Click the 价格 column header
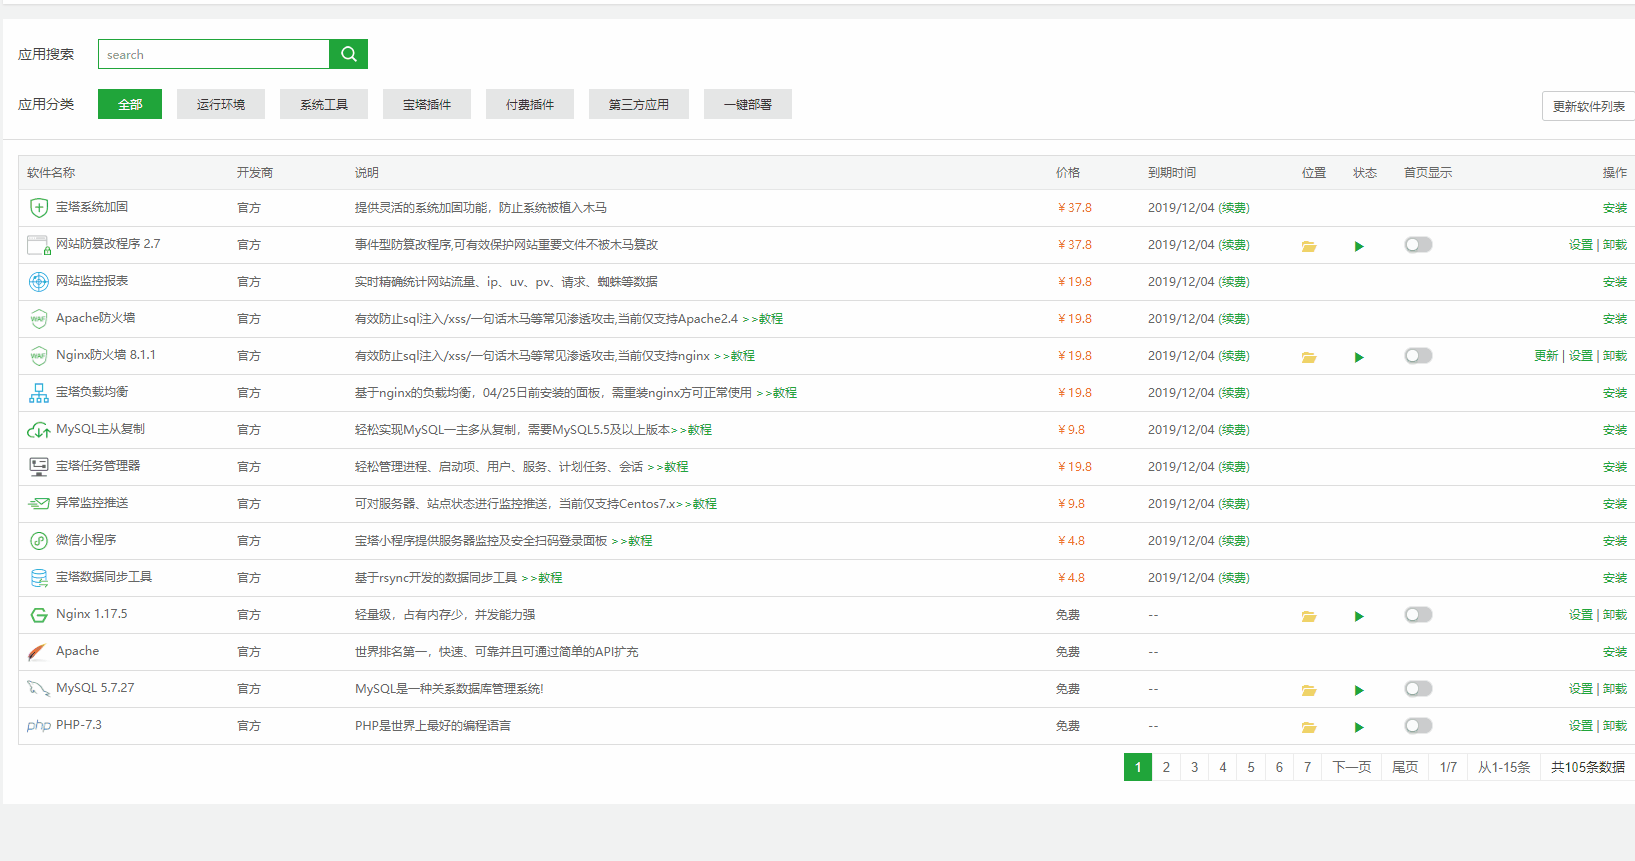 pyautogui.click(x=1068, y=173)
